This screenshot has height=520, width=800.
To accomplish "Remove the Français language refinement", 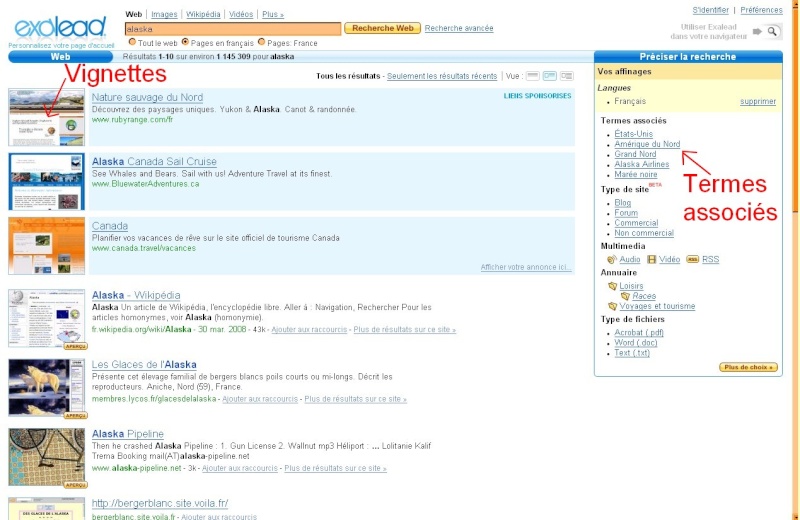I will [x=758, y=102].
